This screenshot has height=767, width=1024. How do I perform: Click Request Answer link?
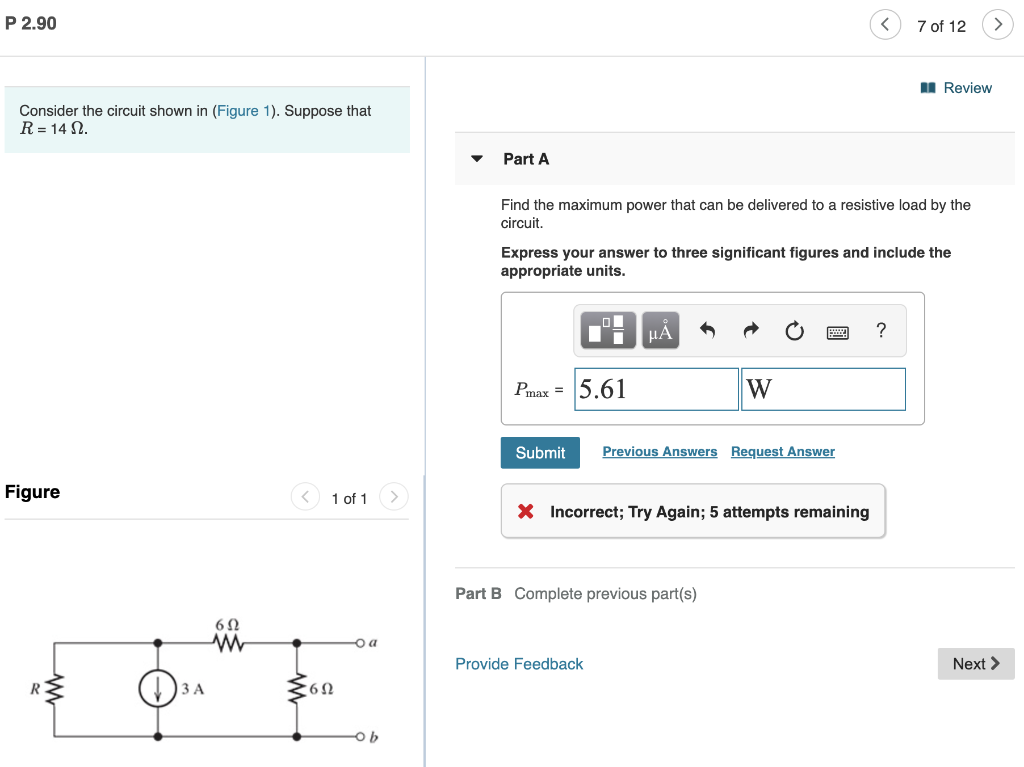[x=783, y=451]
